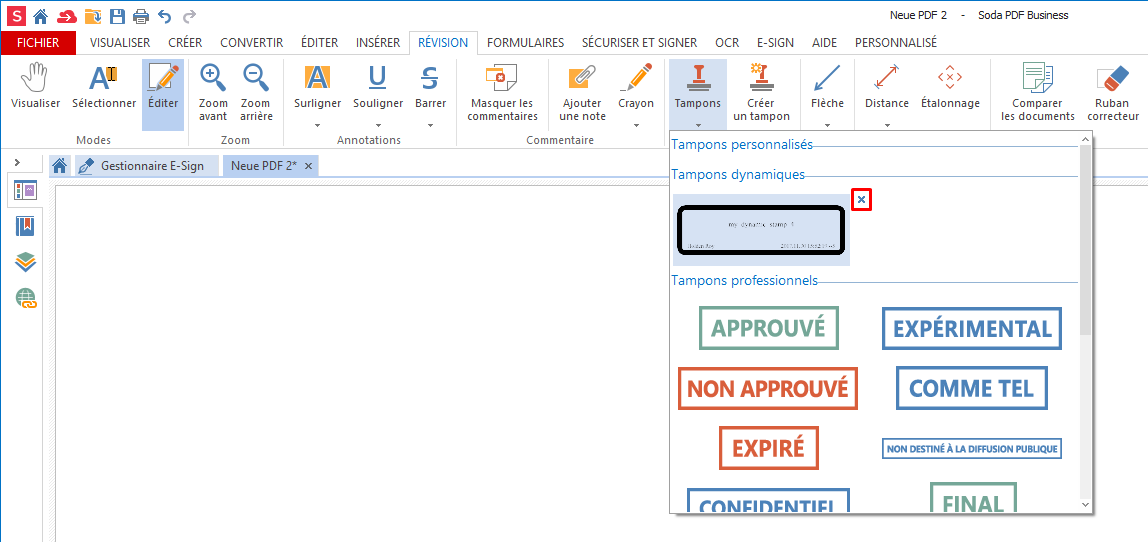This screenshot has width=1148, height=542.
Task: Save the document with the floppy disk icon
Action: coord(117,15)
